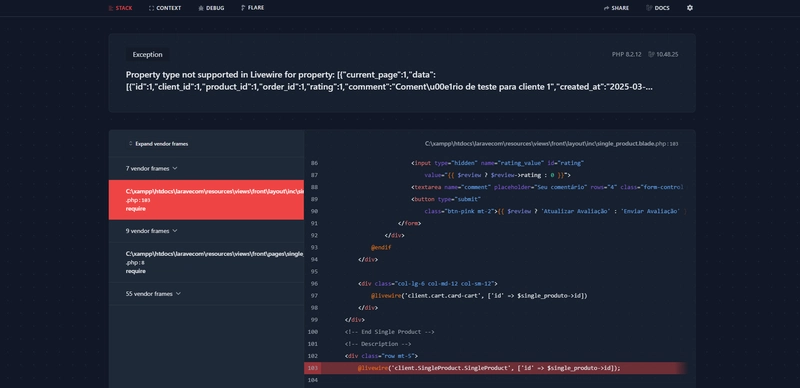Click the Description comment on line 101
The width and height of the screenshot is (800, 388).
(x=378, y=344)
